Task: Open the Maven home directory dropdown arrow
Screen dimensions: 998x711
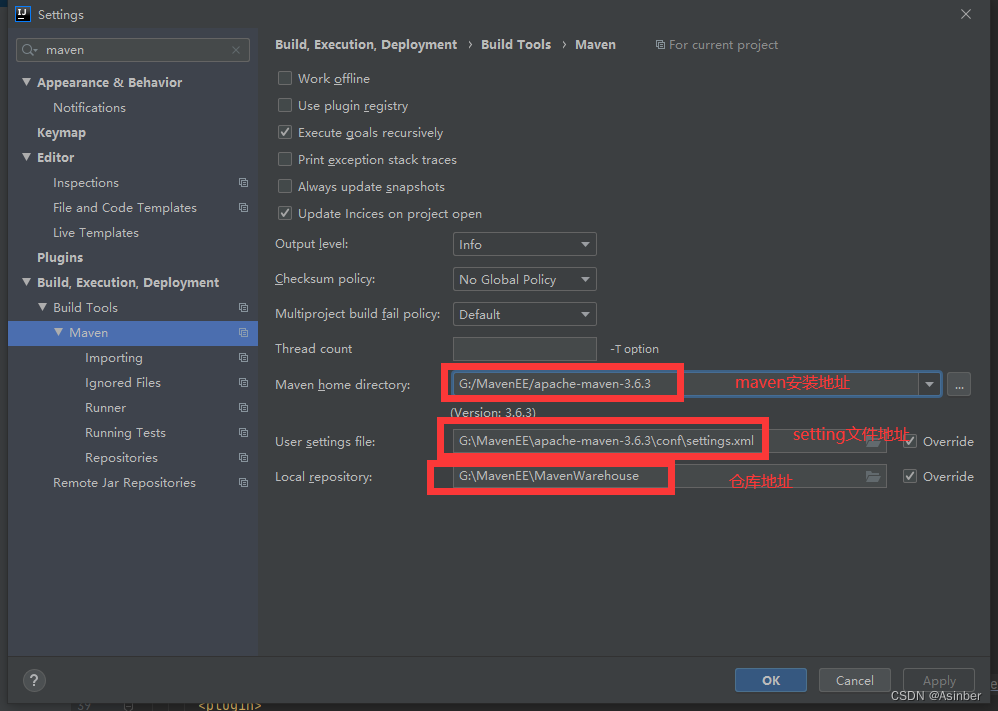Action: tap(929, 384)
